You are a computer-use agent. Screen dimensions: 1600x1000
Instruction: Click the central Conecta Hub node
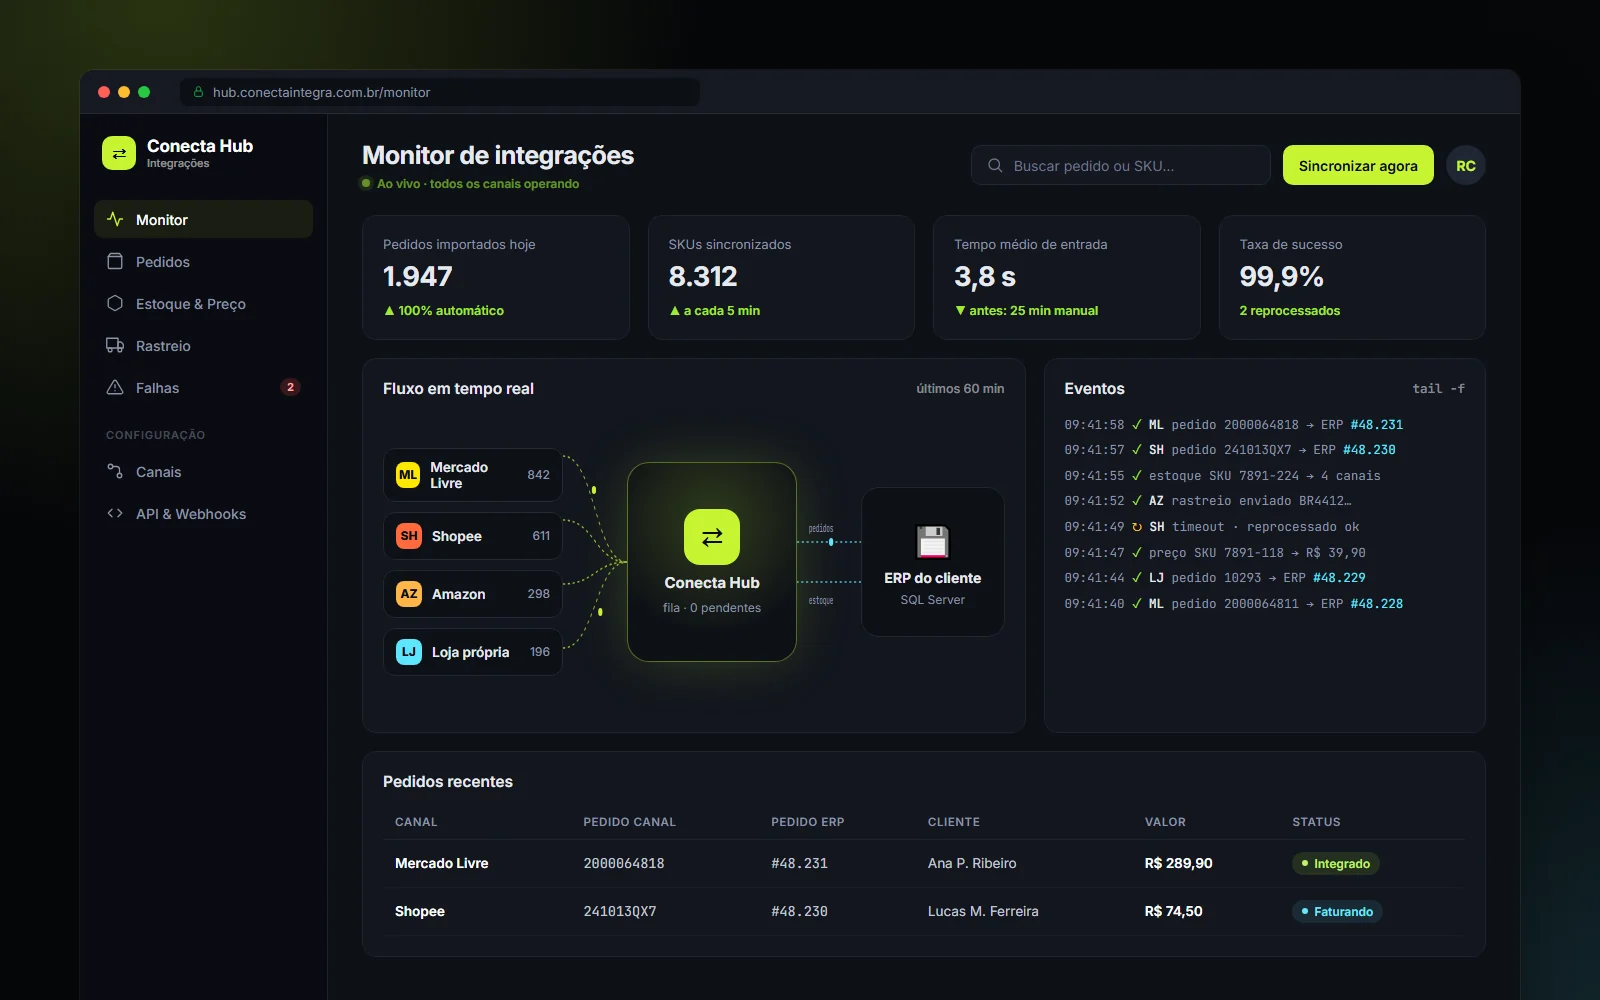click(x=712, y=562)
